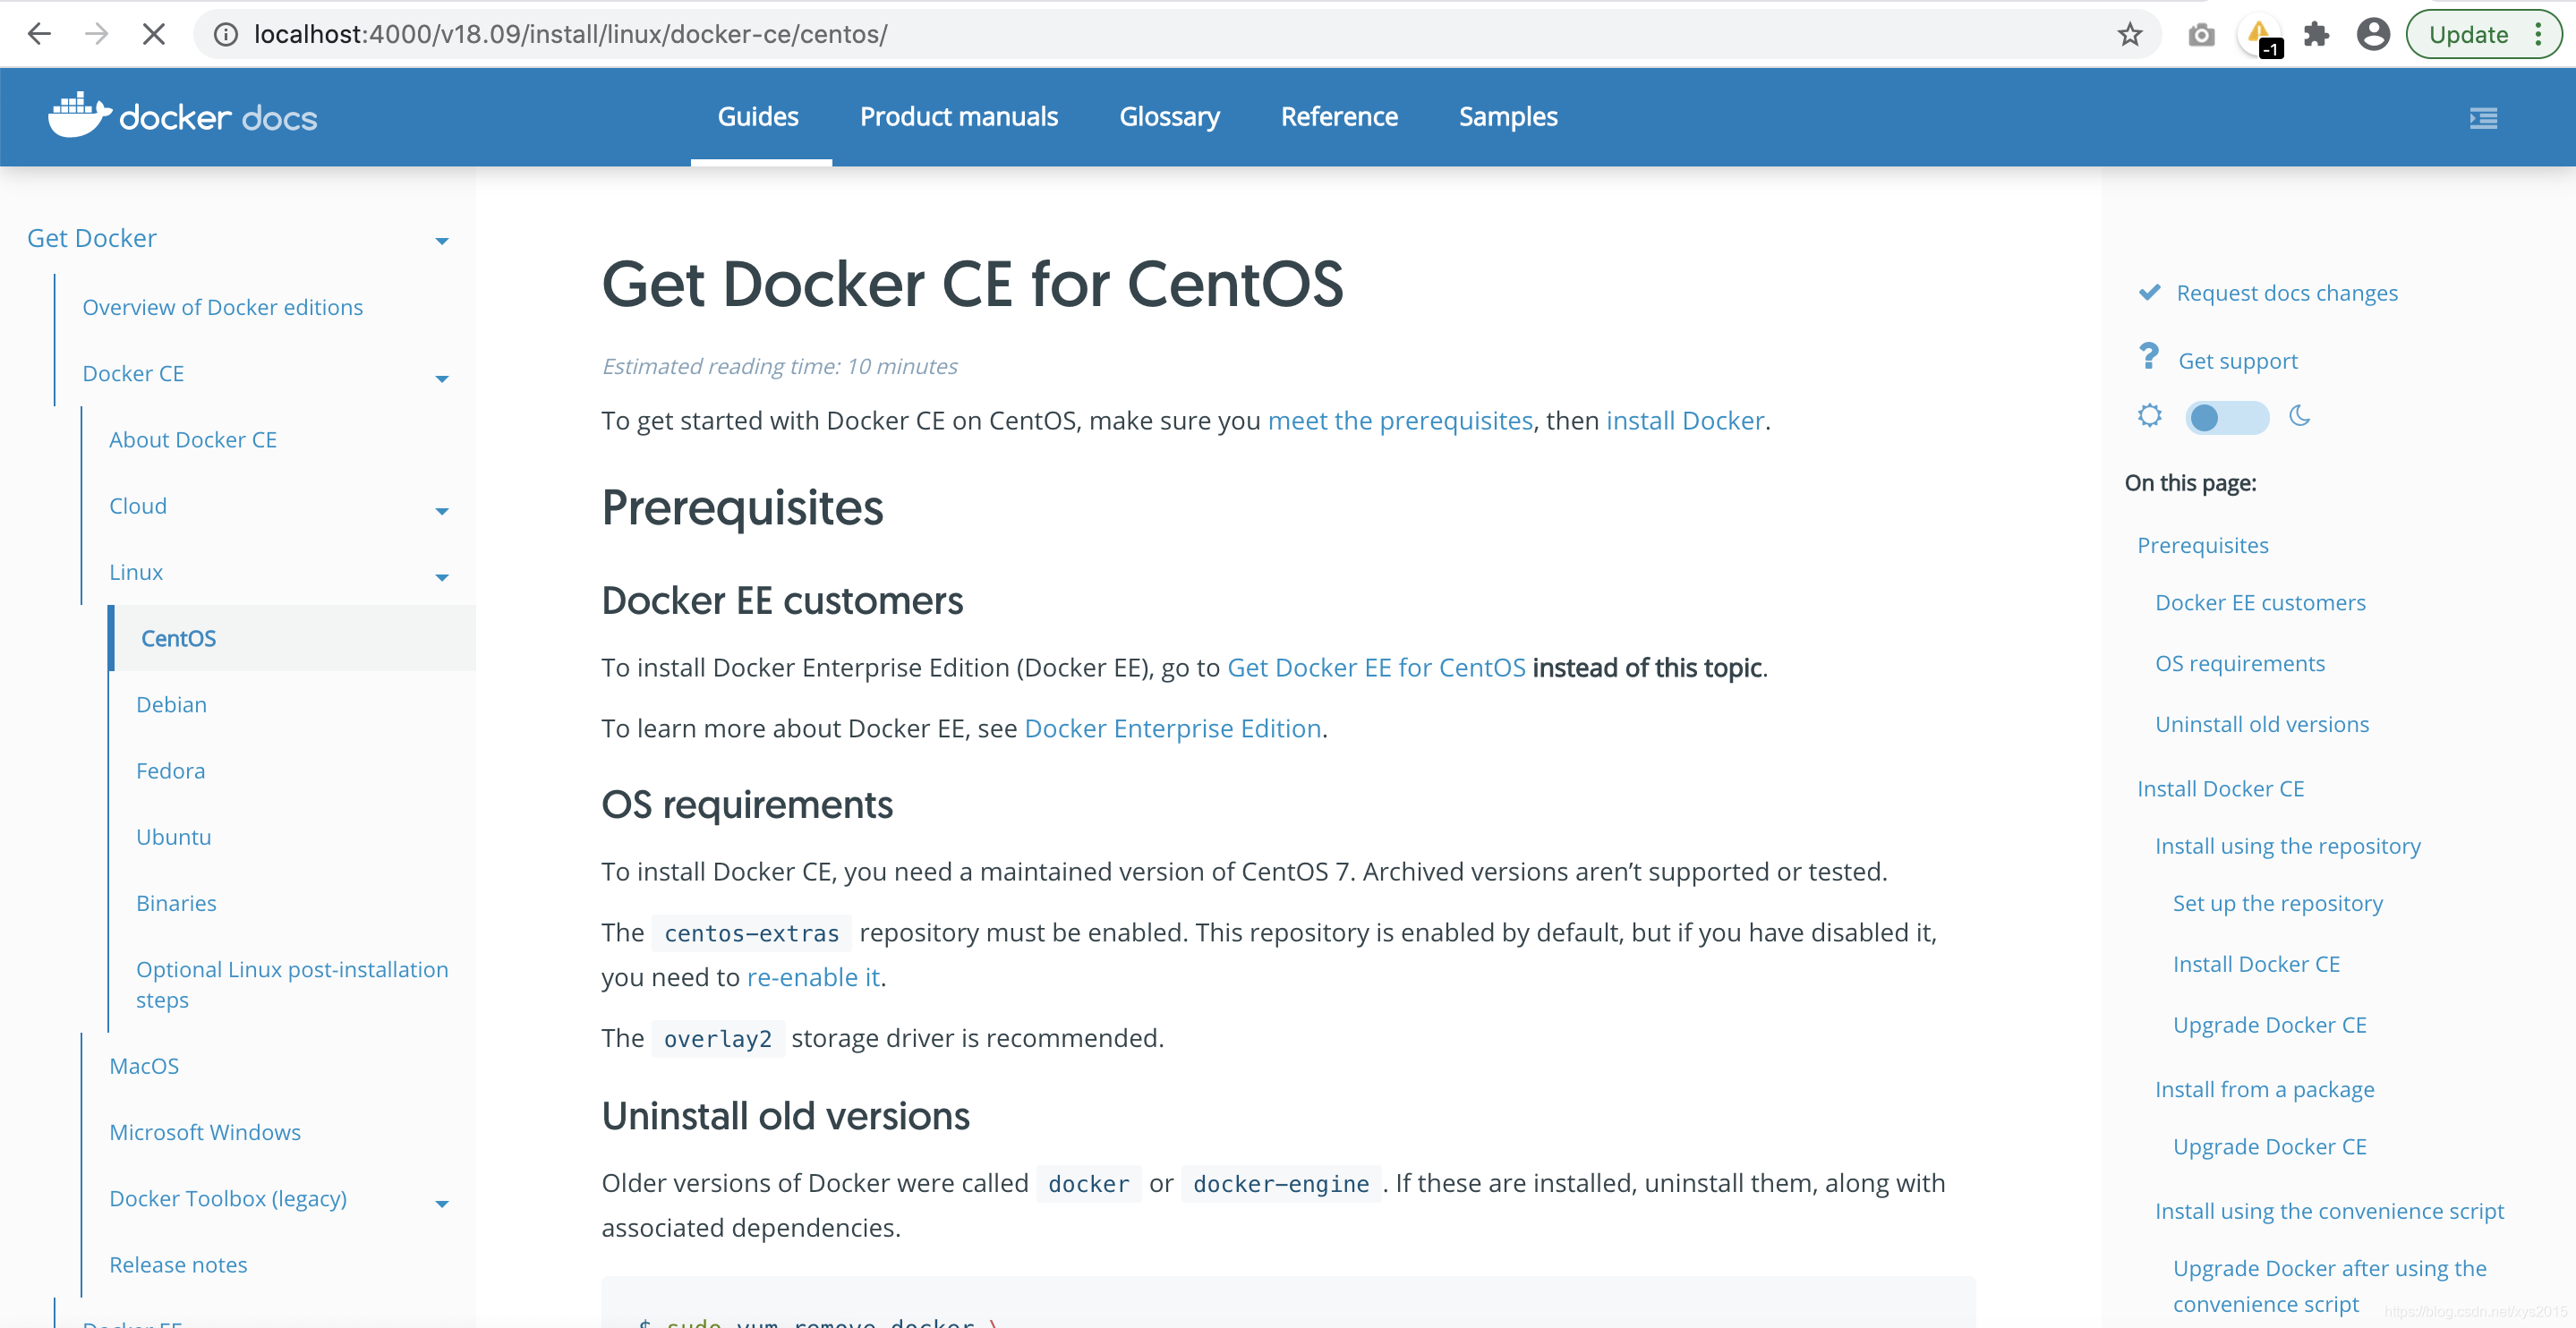The width and height of the screenshot is (2576, 1328).
Task: Click 'docker docs' wordmark text
Action: 218,118
